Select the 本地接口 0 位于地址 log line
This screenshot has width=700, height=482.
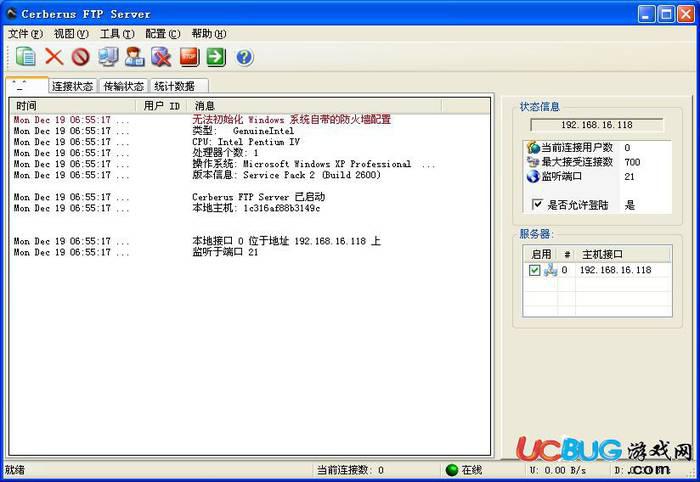coord(286,241)
